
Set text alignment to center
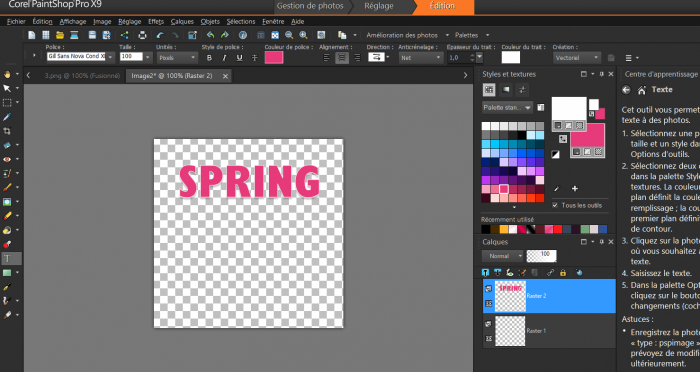342,58
